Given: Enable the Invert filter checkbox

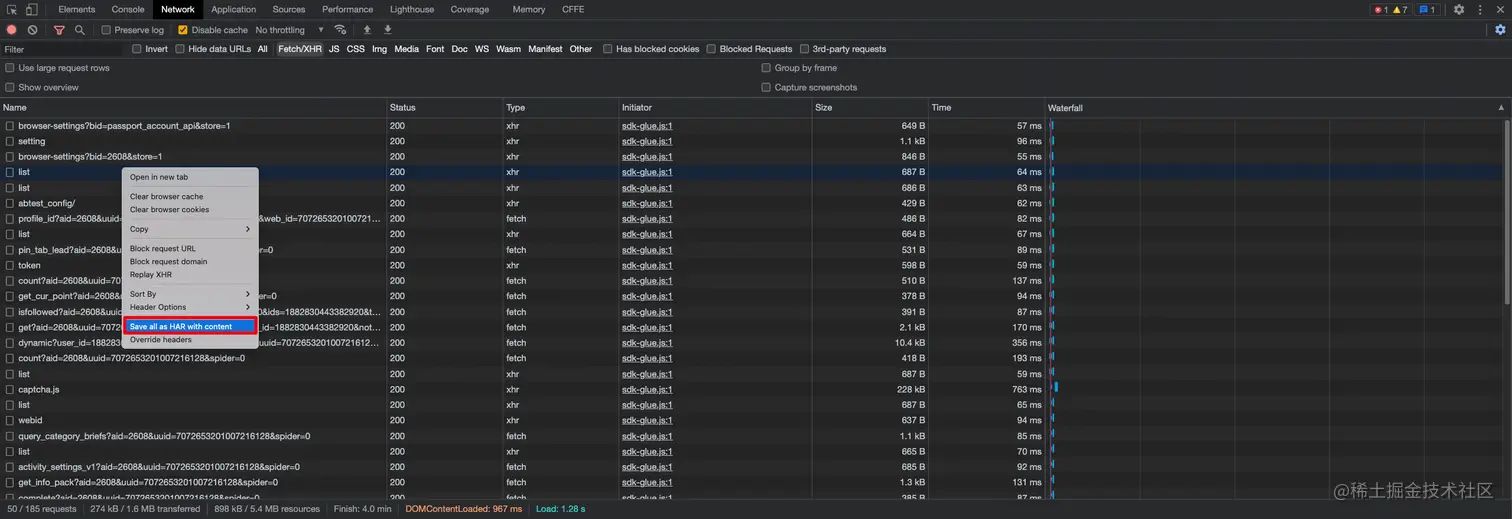Looking at the screenshot, I should point(137,49).
